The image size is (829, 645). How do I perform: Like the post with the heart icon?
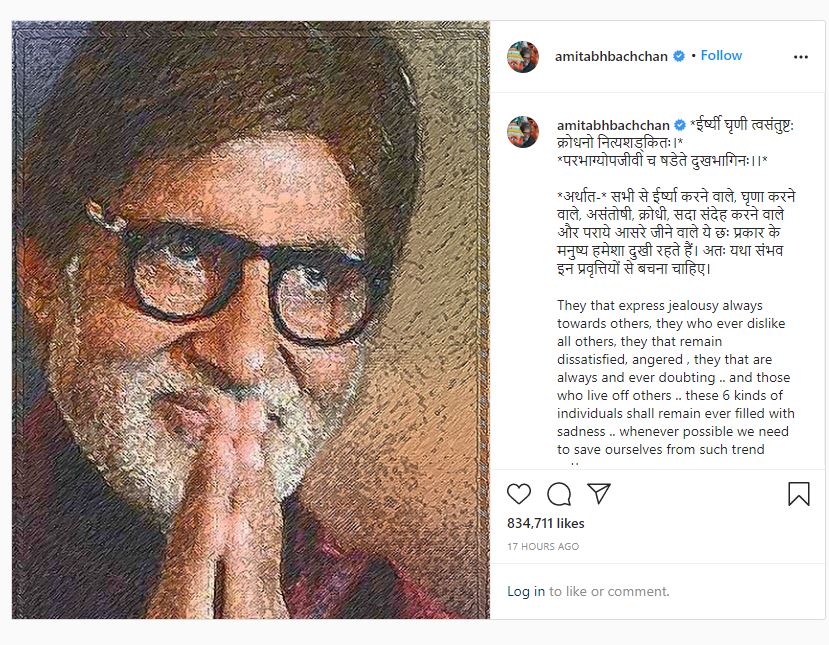pyautogui.click(x=519, y=494)
